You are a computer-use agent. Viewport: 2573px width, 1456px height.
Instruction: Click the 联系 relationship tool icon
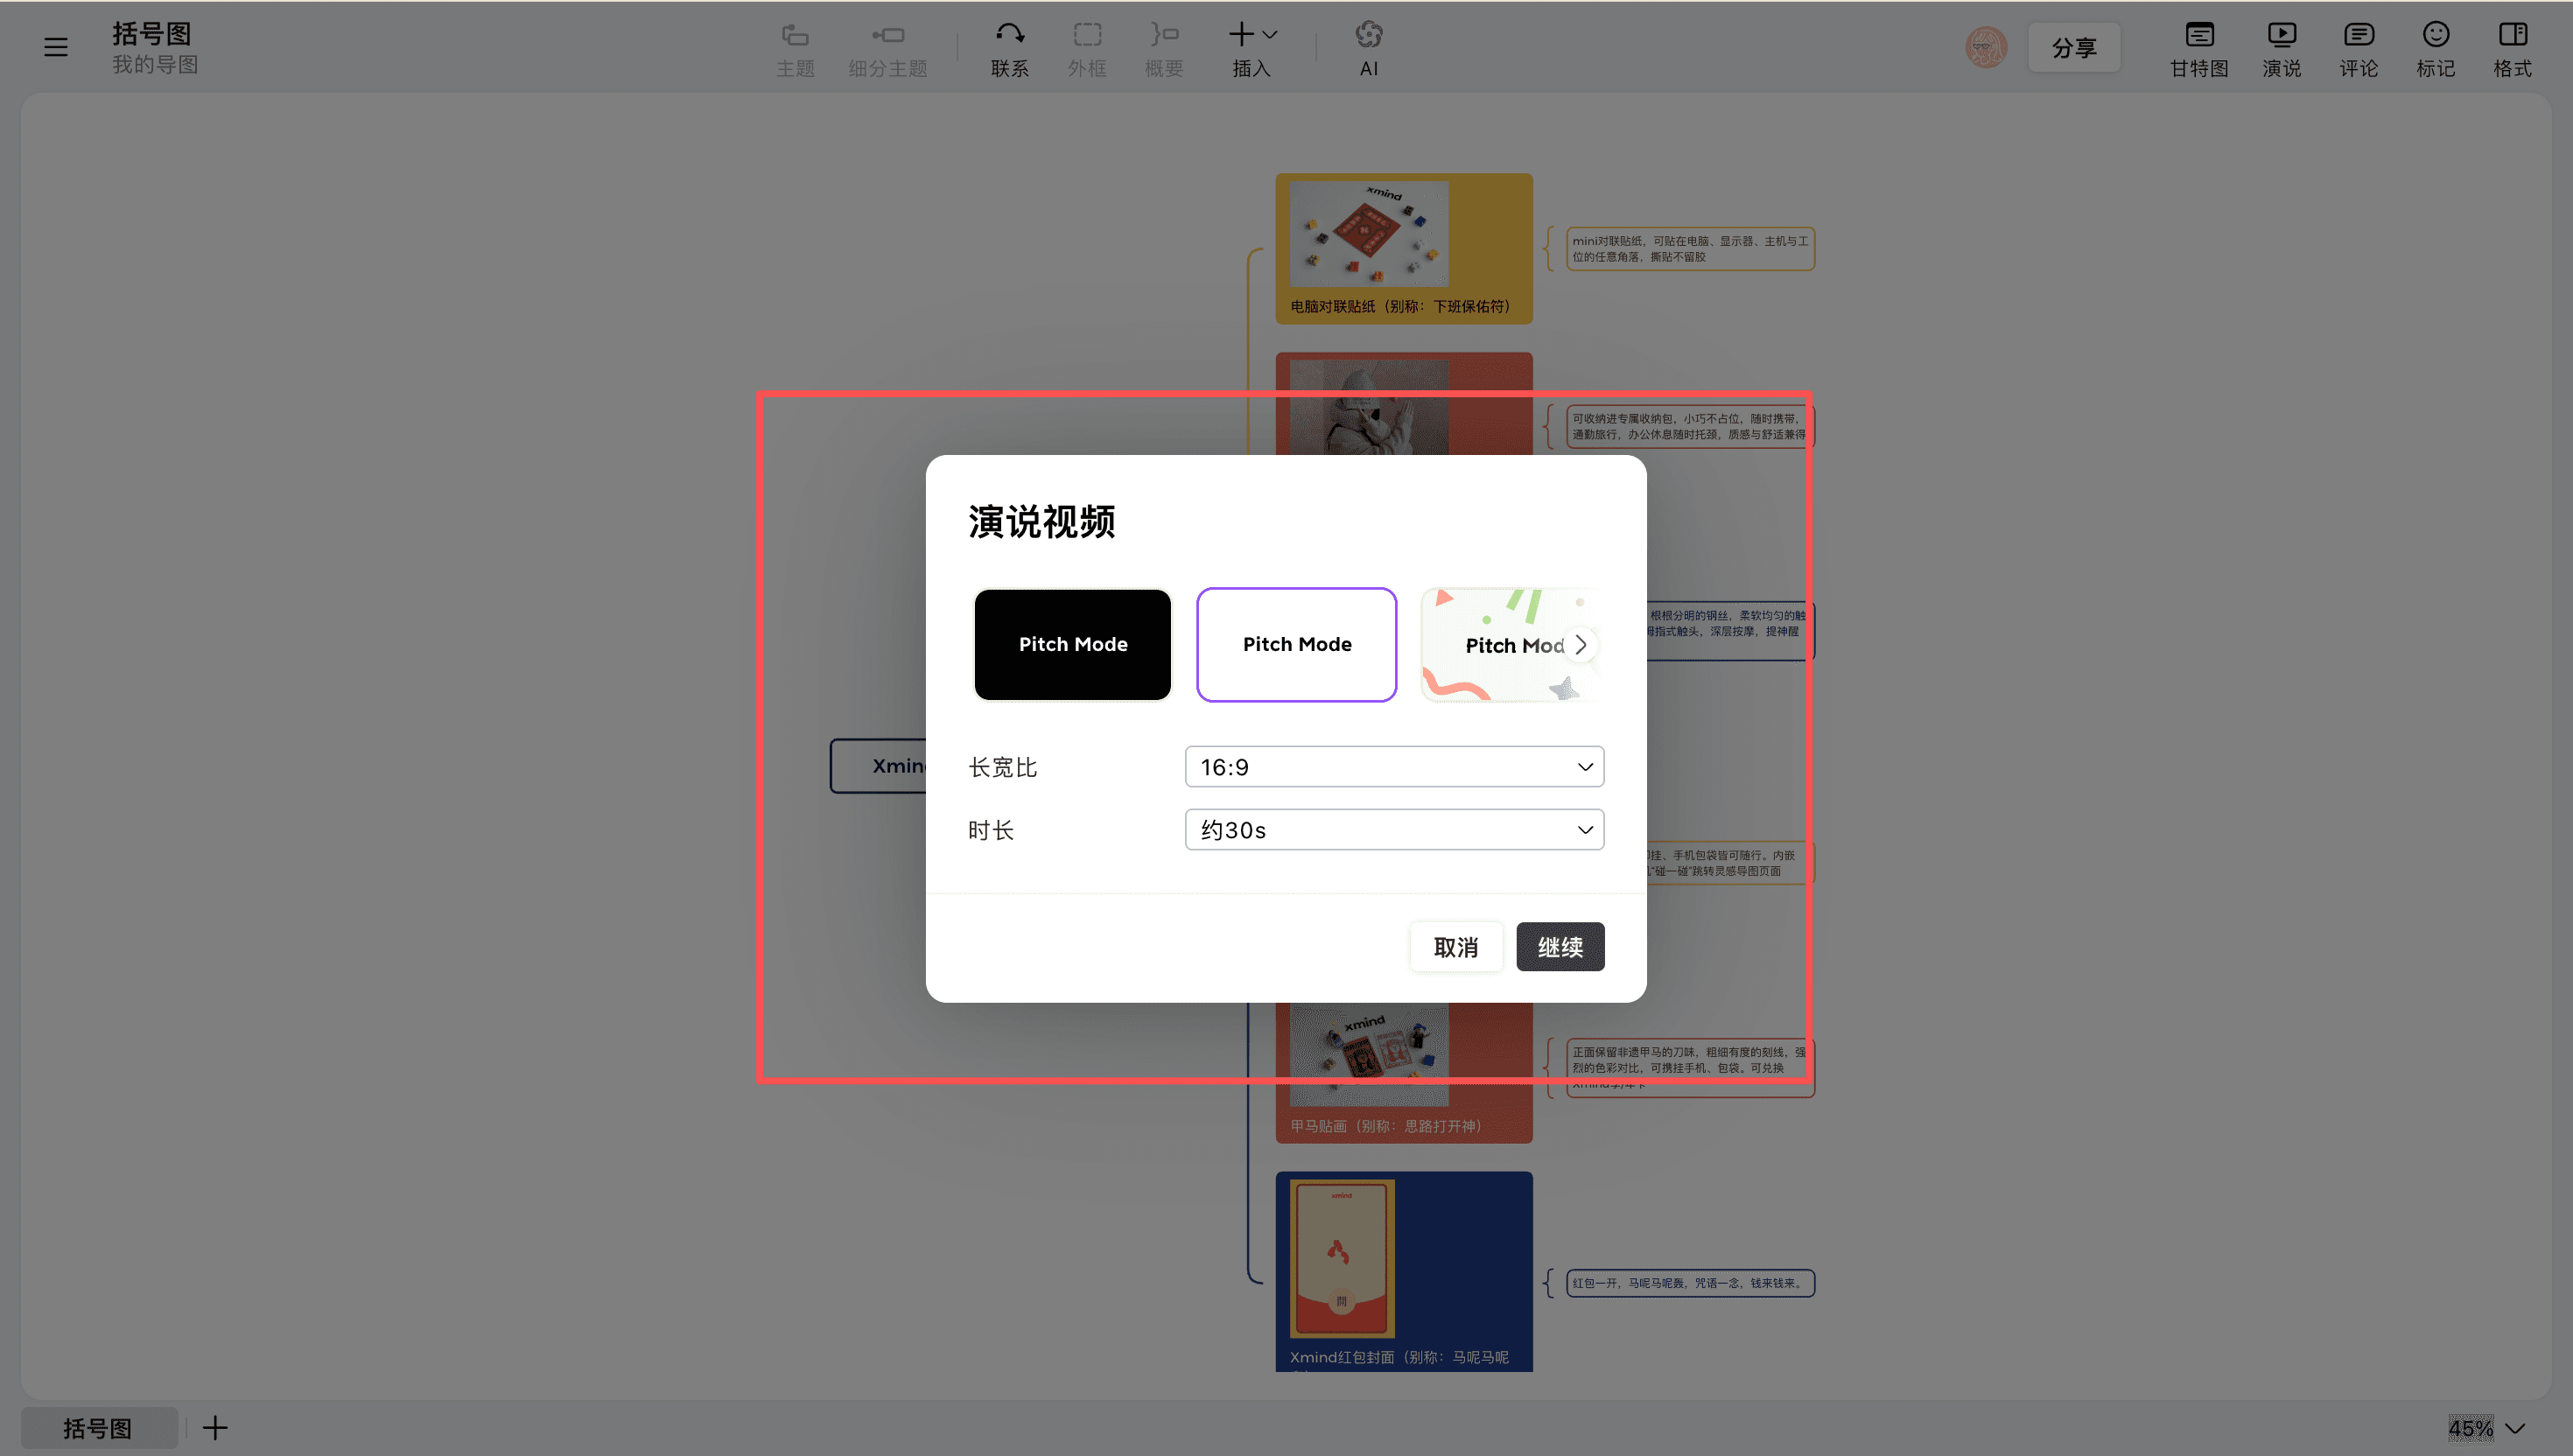1009,36
